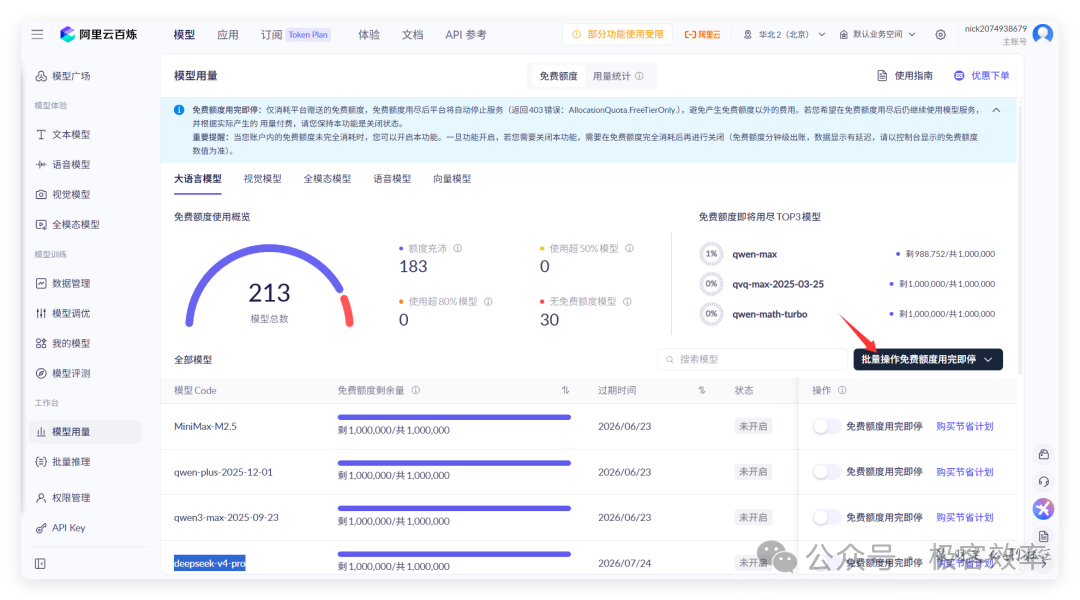This screenshot has height=600, width=1080.
Task: Open API Key in the sidebar
Action: pyautogui.click(x=61, y=528)
